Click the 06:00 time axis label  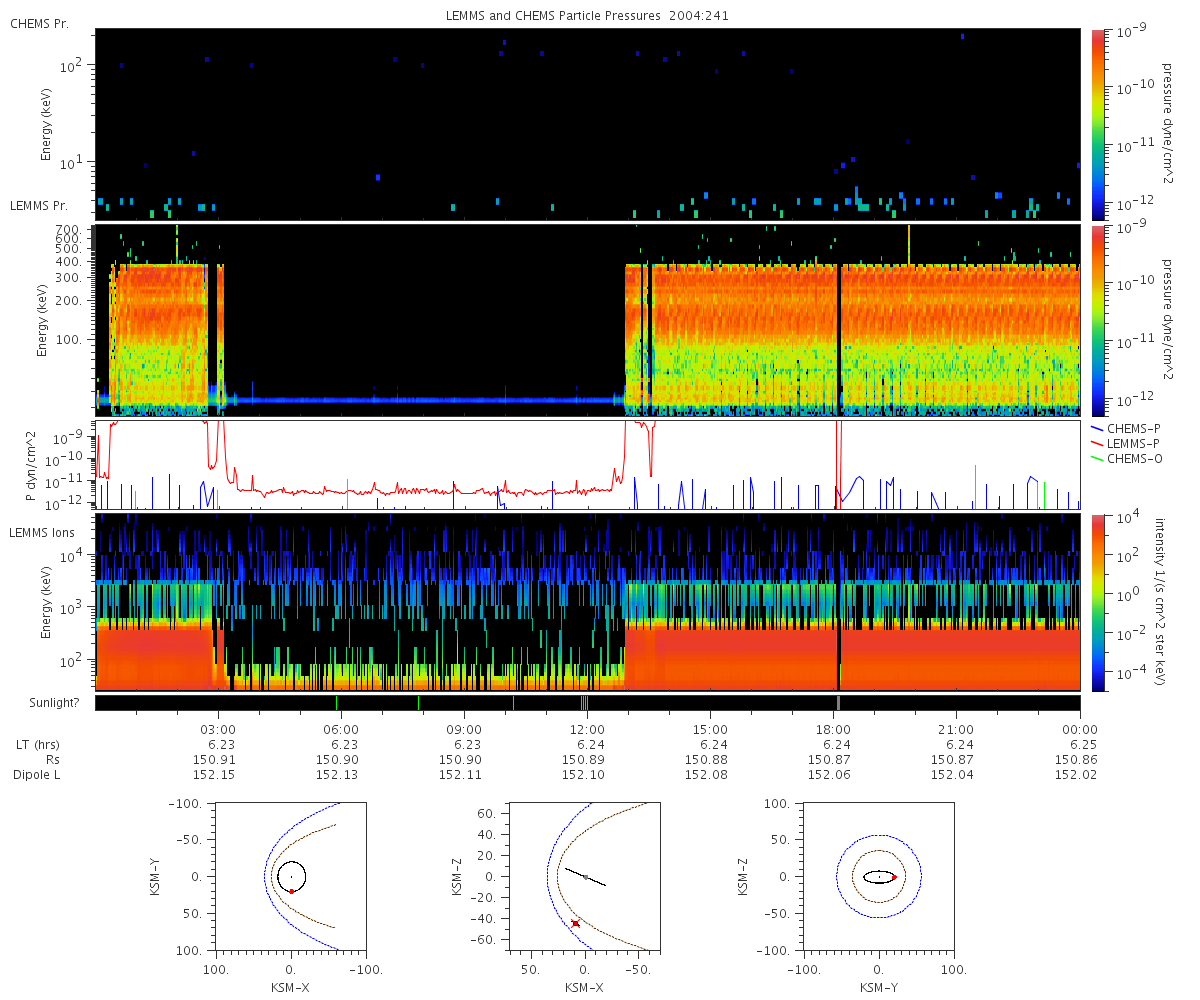point(341,728)
